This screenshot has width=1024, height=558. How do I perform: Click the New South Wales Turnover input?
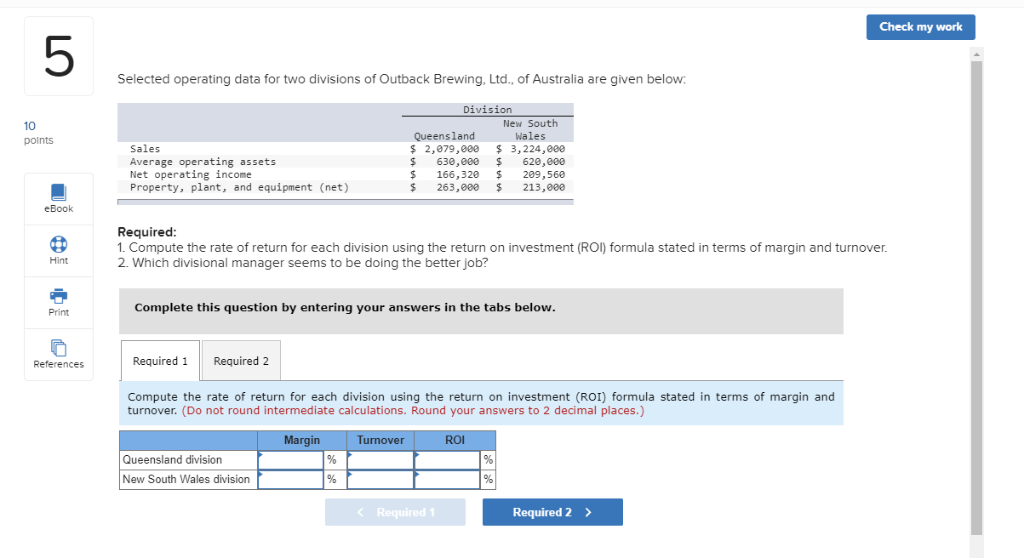point(380,480)
